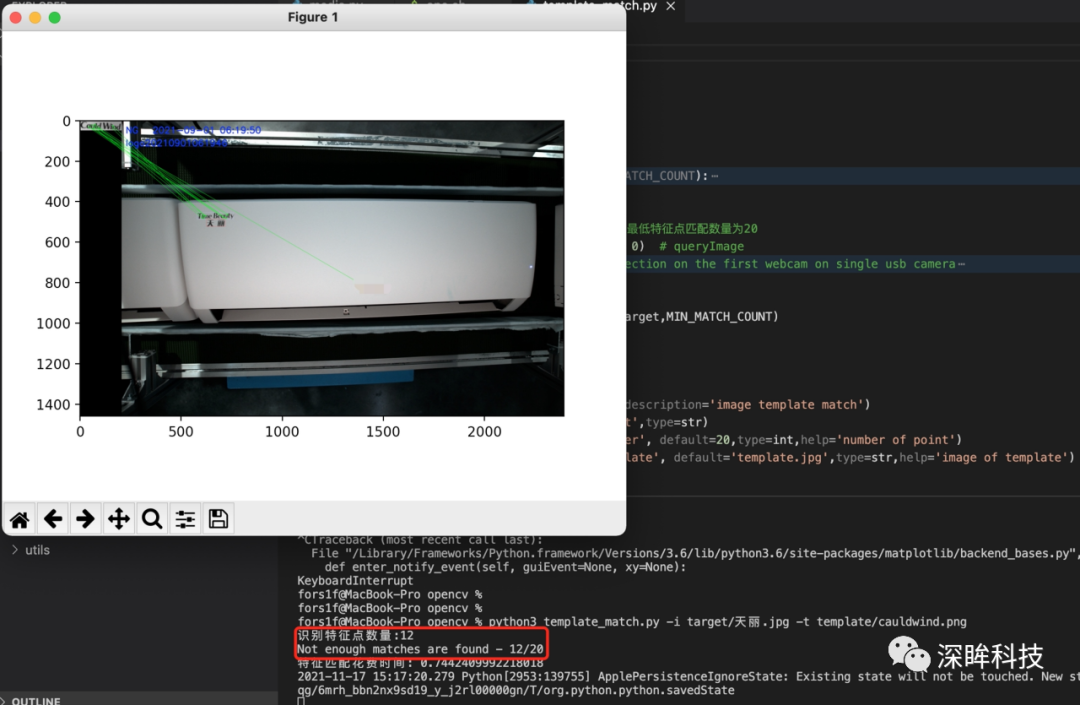Click the 'def enter_notify_event' traceback line
This screenshot has height=705, width=1080.
[505, 567]
